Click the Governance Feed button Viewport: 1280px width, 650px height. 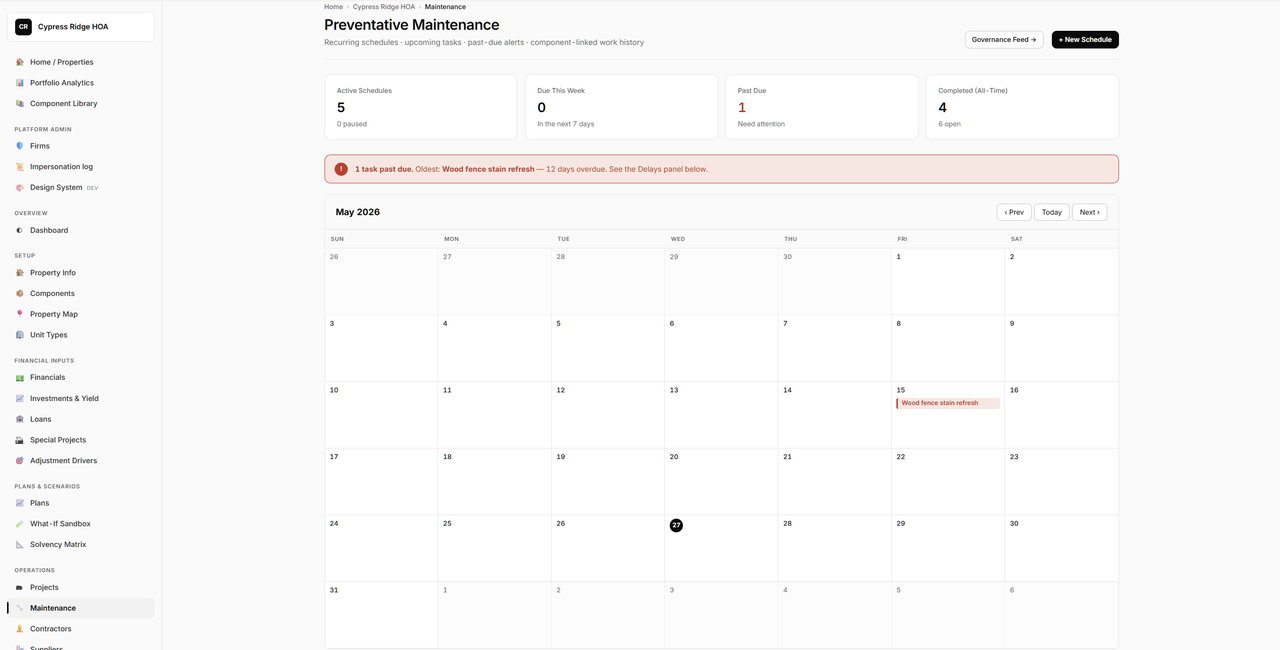click(x=1004, y=40)
